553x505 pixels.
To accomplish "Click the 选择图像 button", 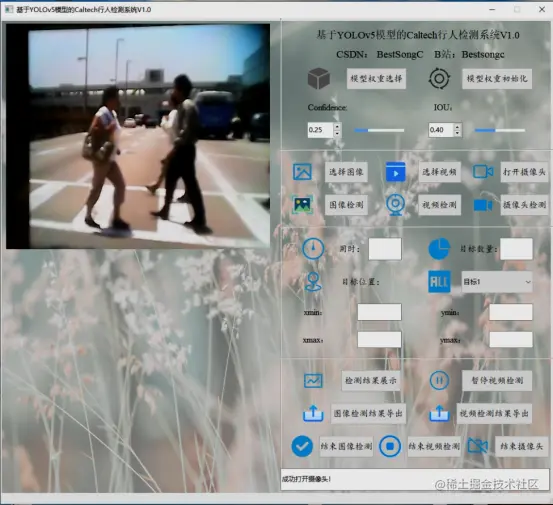I will click(x=346, y=172).
